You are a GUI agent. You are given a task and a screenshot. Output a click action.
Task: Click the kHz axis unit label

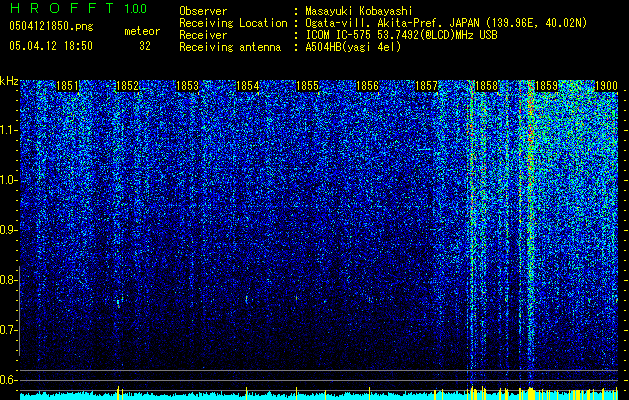click(x=9, y=81)
